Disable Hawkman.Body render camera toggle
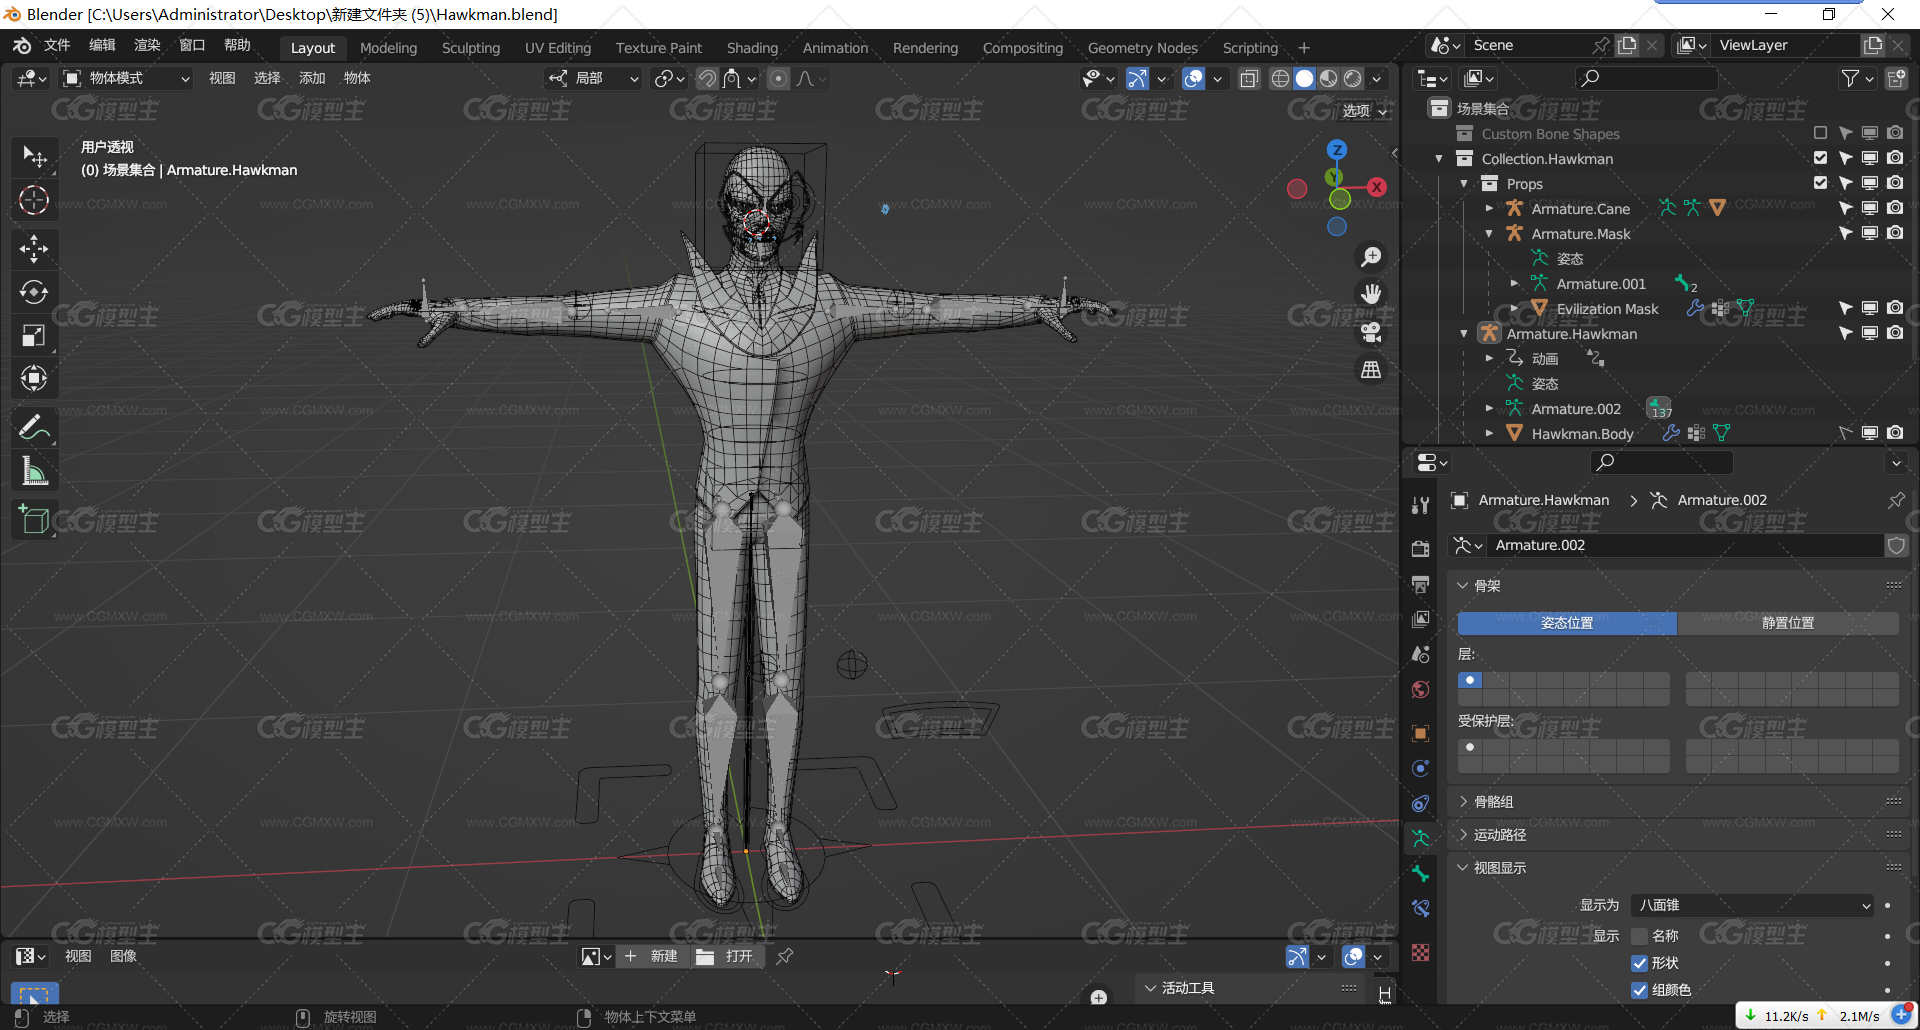 coord(1895,433)
